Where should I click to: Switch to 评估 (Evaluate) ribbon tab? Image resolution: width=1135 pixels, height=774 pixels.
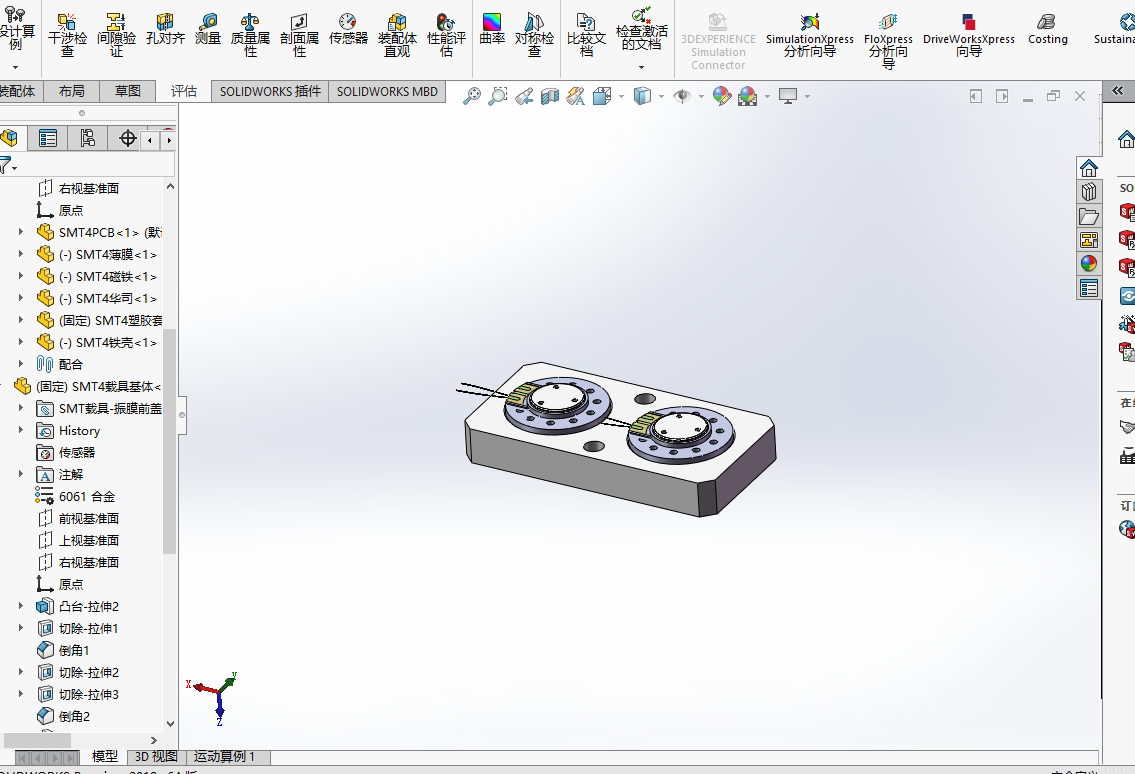183,91
